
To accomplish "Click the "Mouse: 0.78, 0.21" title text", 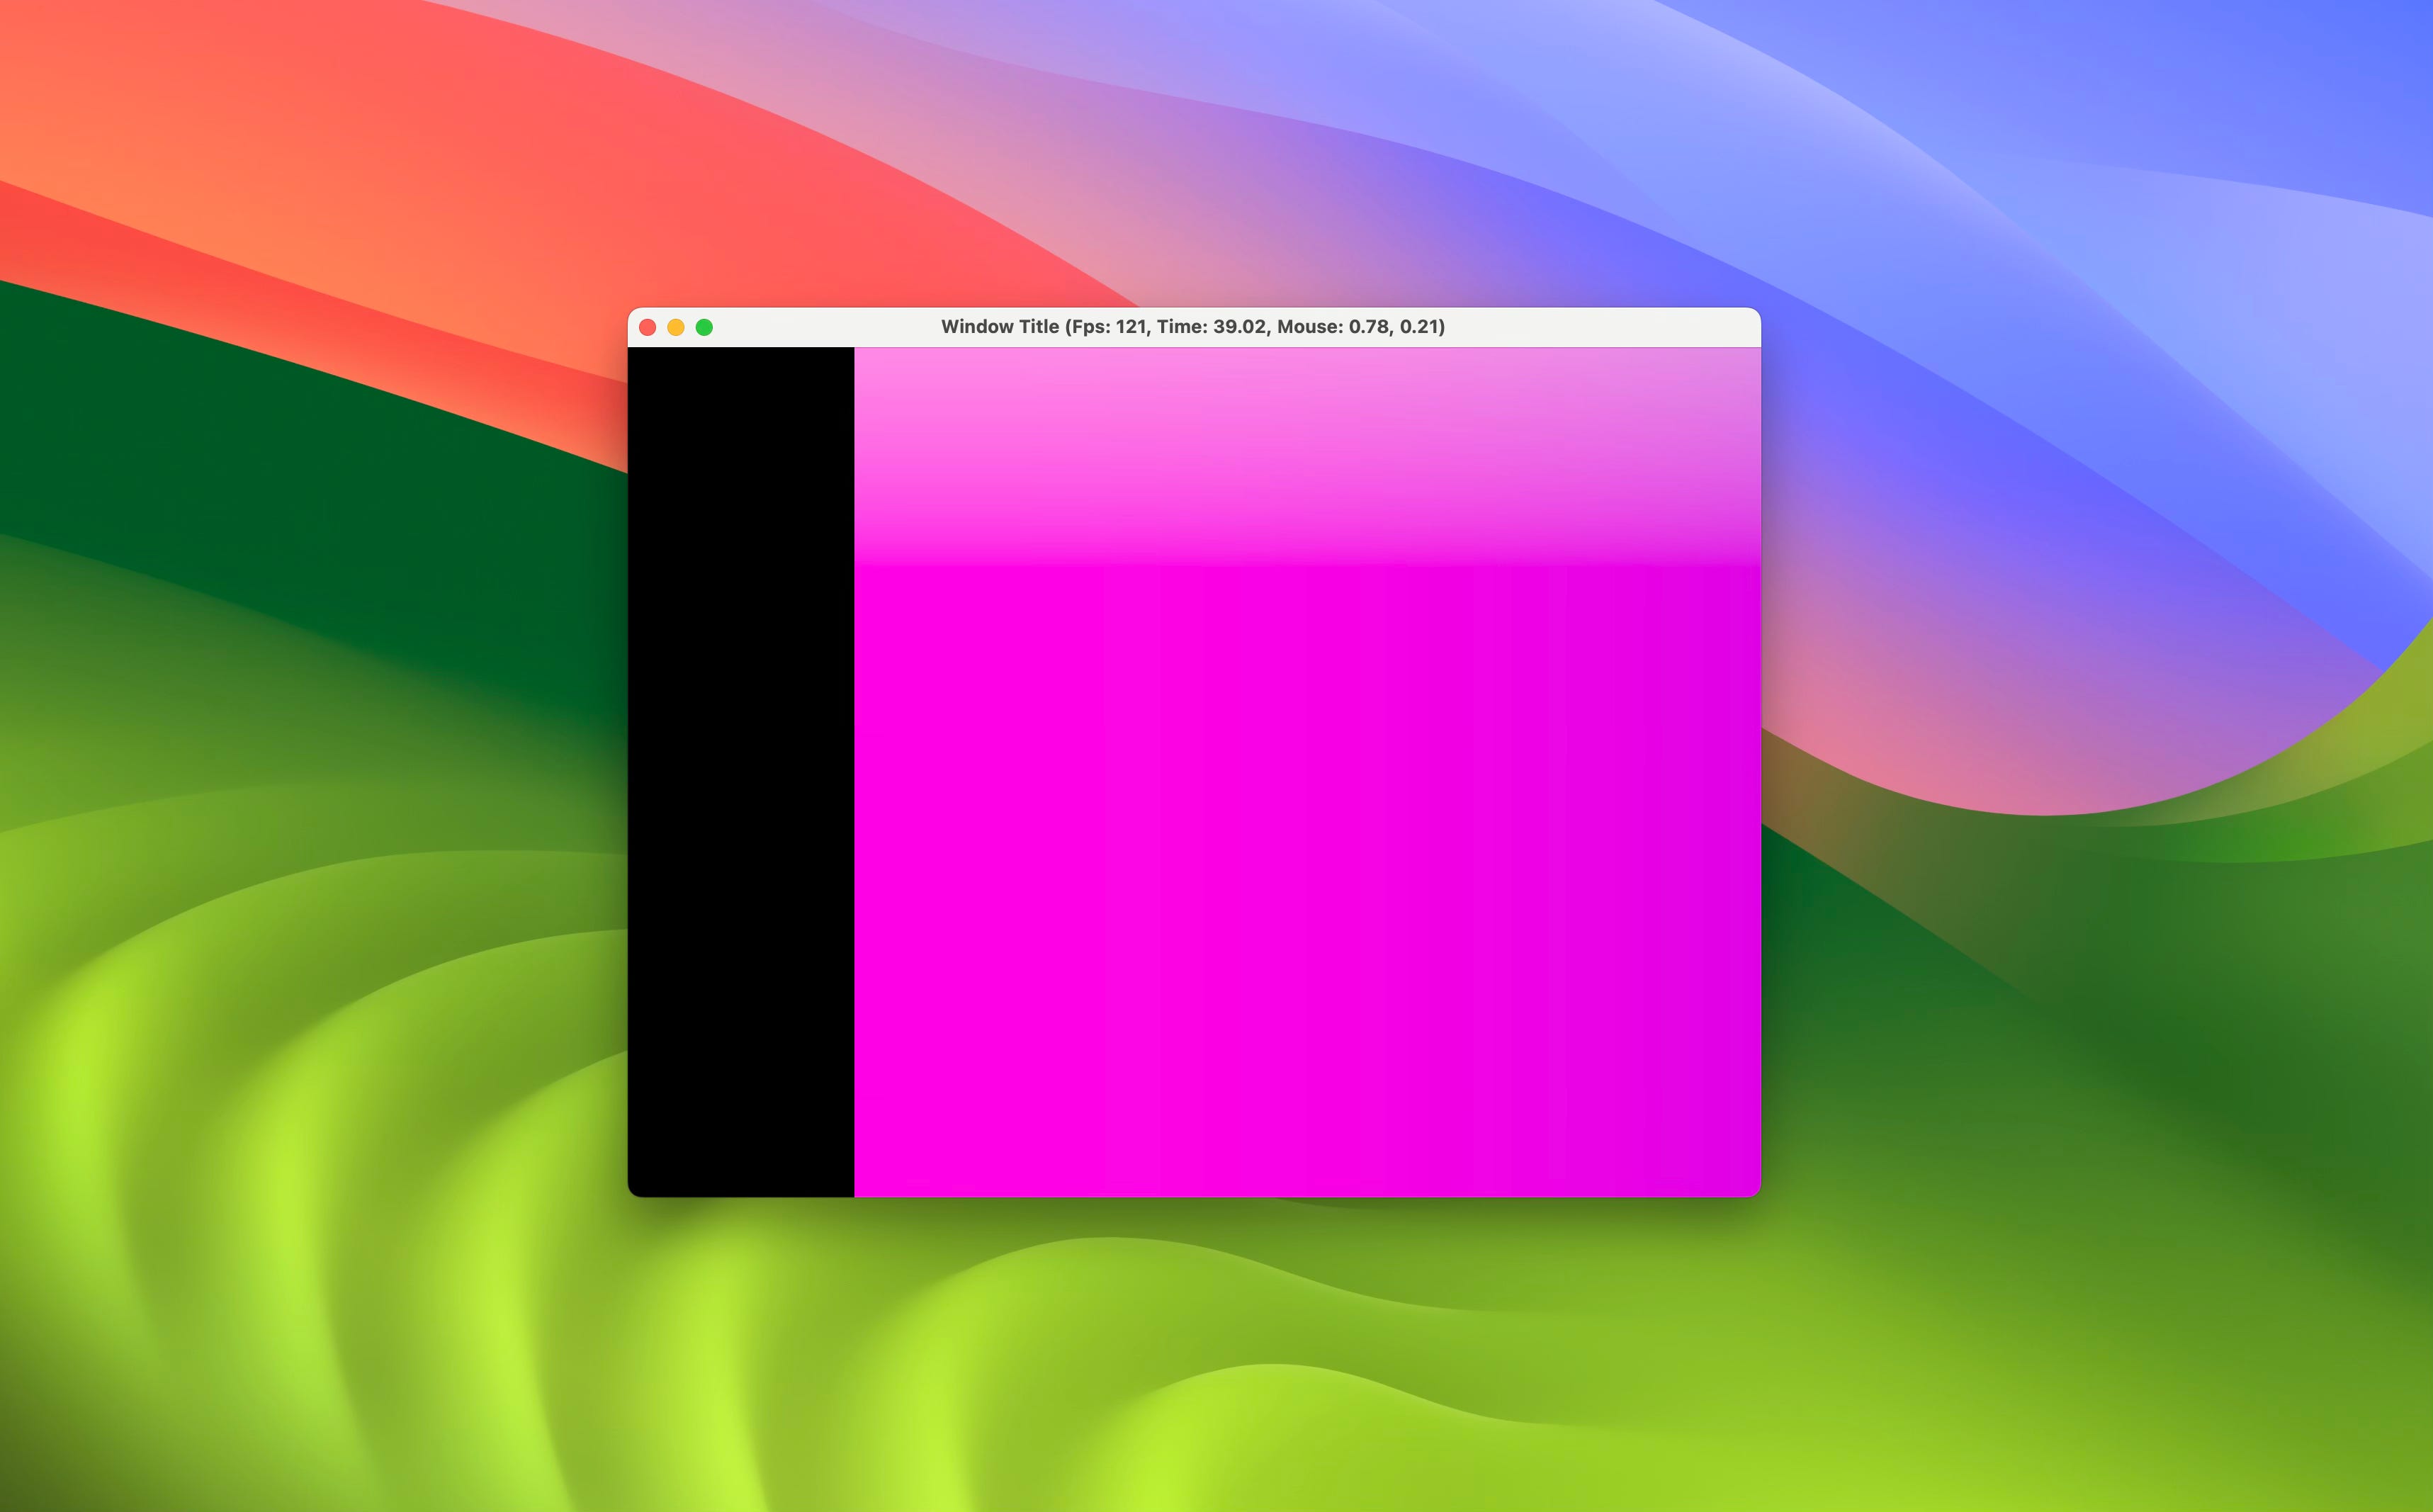I will click(x=1358, y=327).
